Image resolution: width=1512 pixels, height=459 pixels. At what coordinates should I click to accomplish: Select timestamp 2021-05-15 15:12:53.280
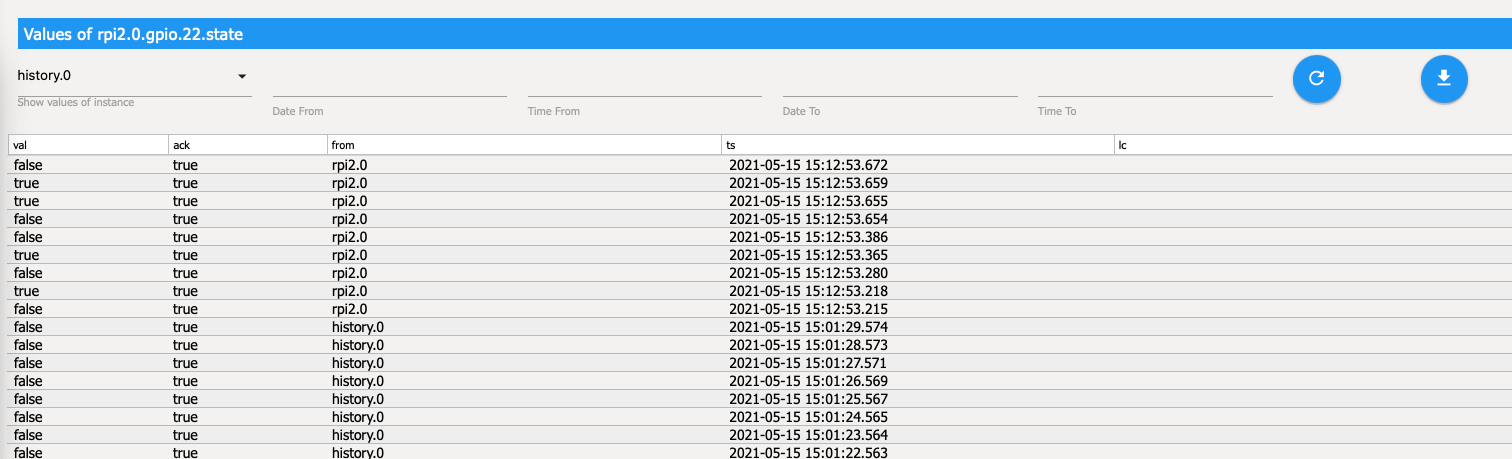(808, 273)
